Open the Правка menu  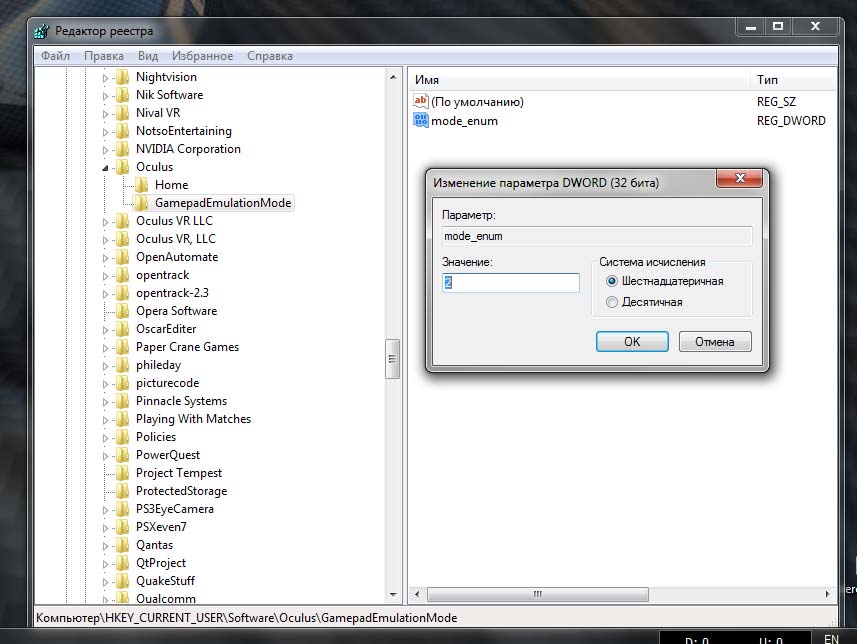[104, 56]
